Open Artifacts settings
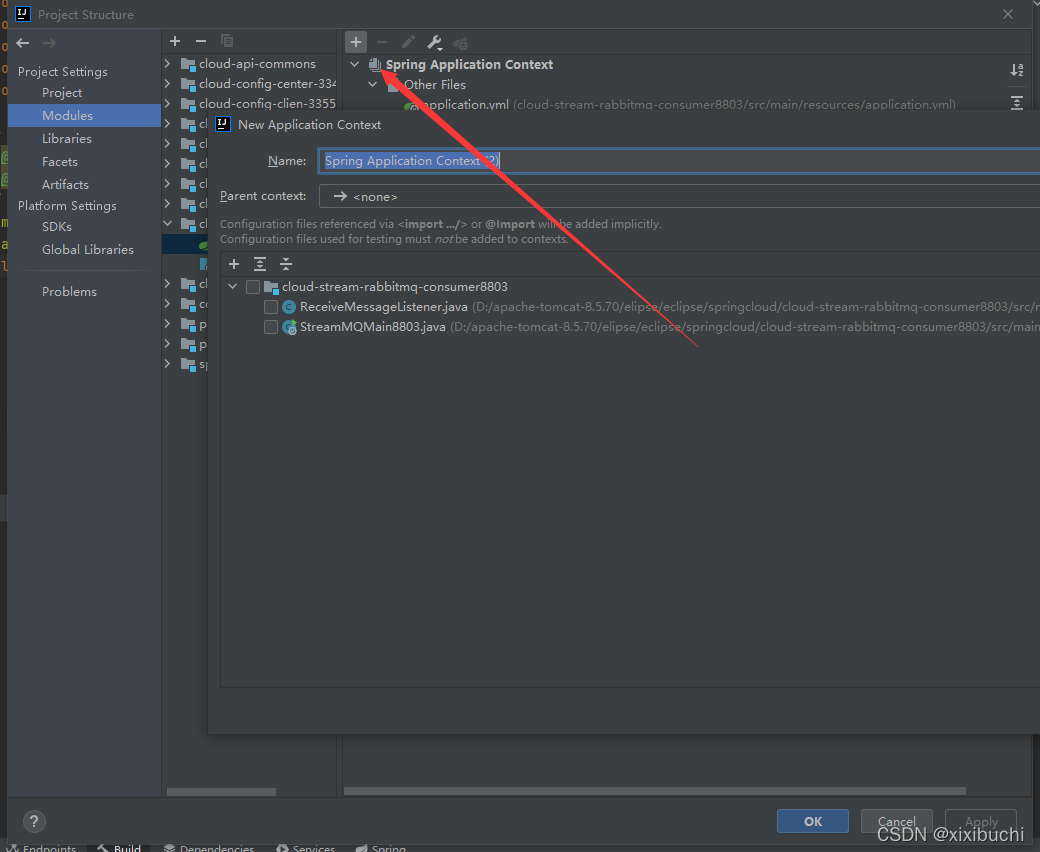The height and width of the screenshot is (852, 1040). (65, 184)
